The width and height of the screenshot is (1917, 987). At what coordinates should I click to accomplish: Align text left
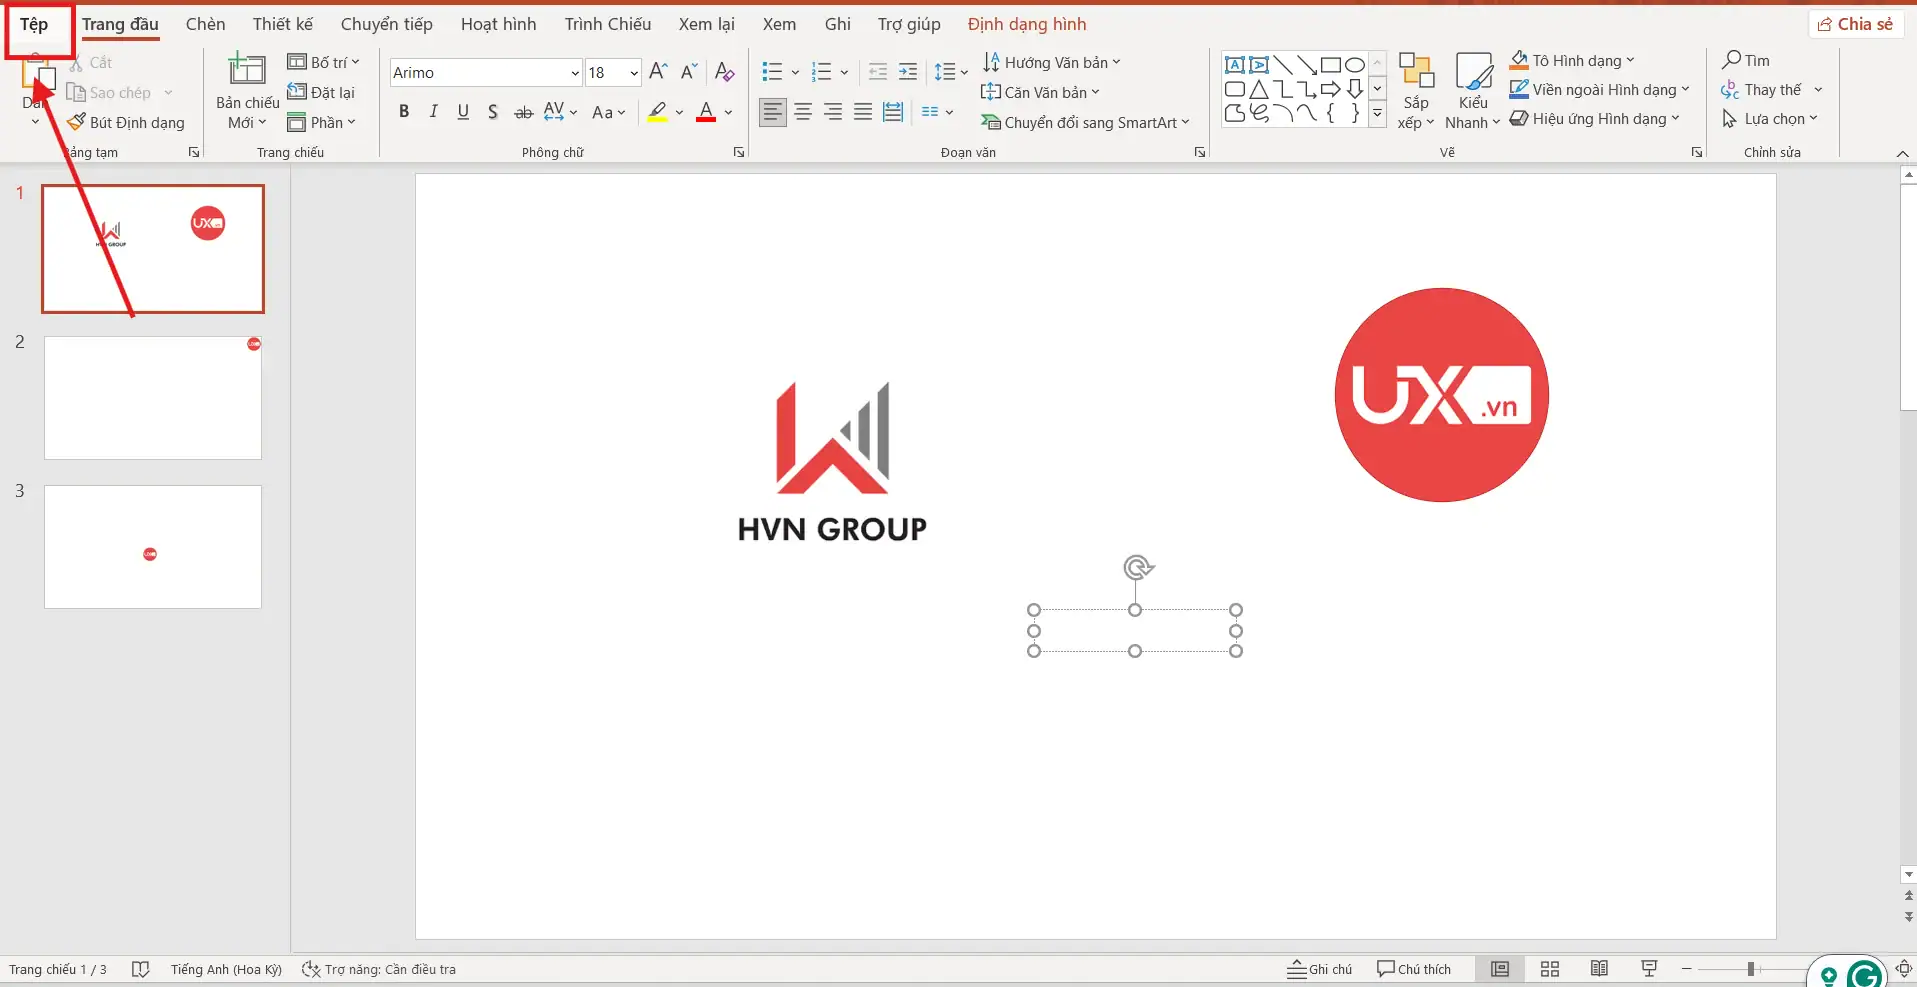pyautogui.click(x=773, y=112)
